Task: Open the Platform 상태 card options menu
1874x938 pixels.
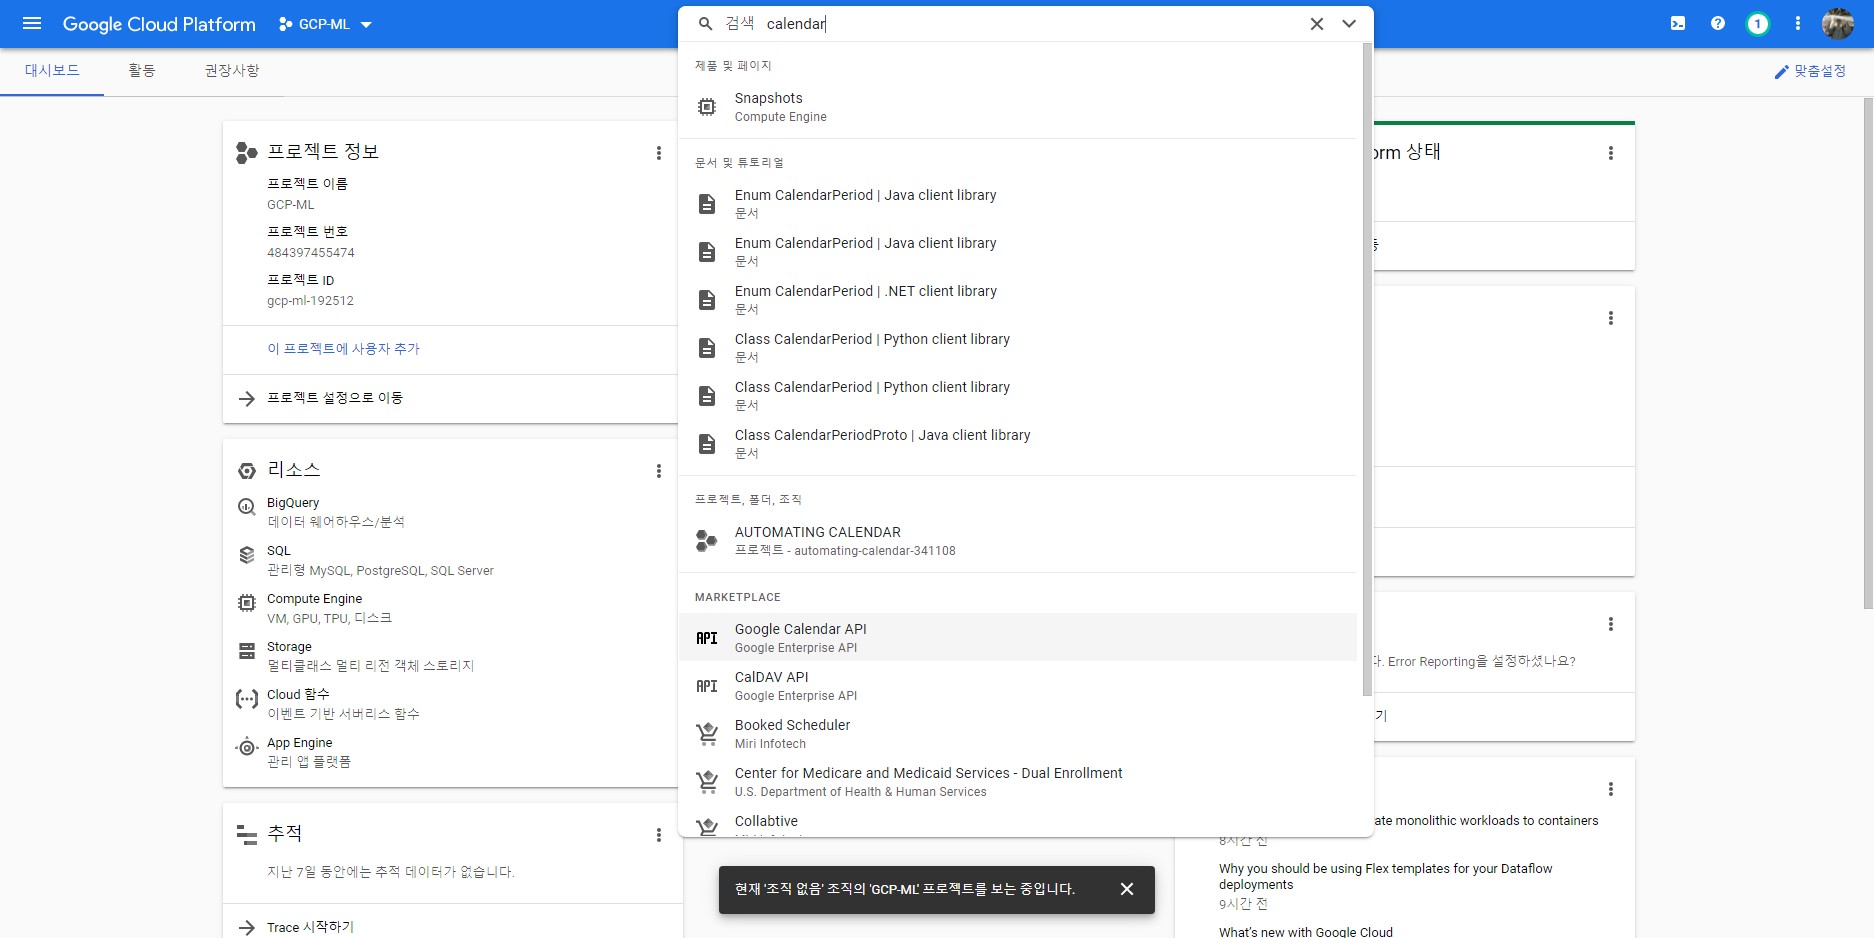Action: coord(1610,153)
